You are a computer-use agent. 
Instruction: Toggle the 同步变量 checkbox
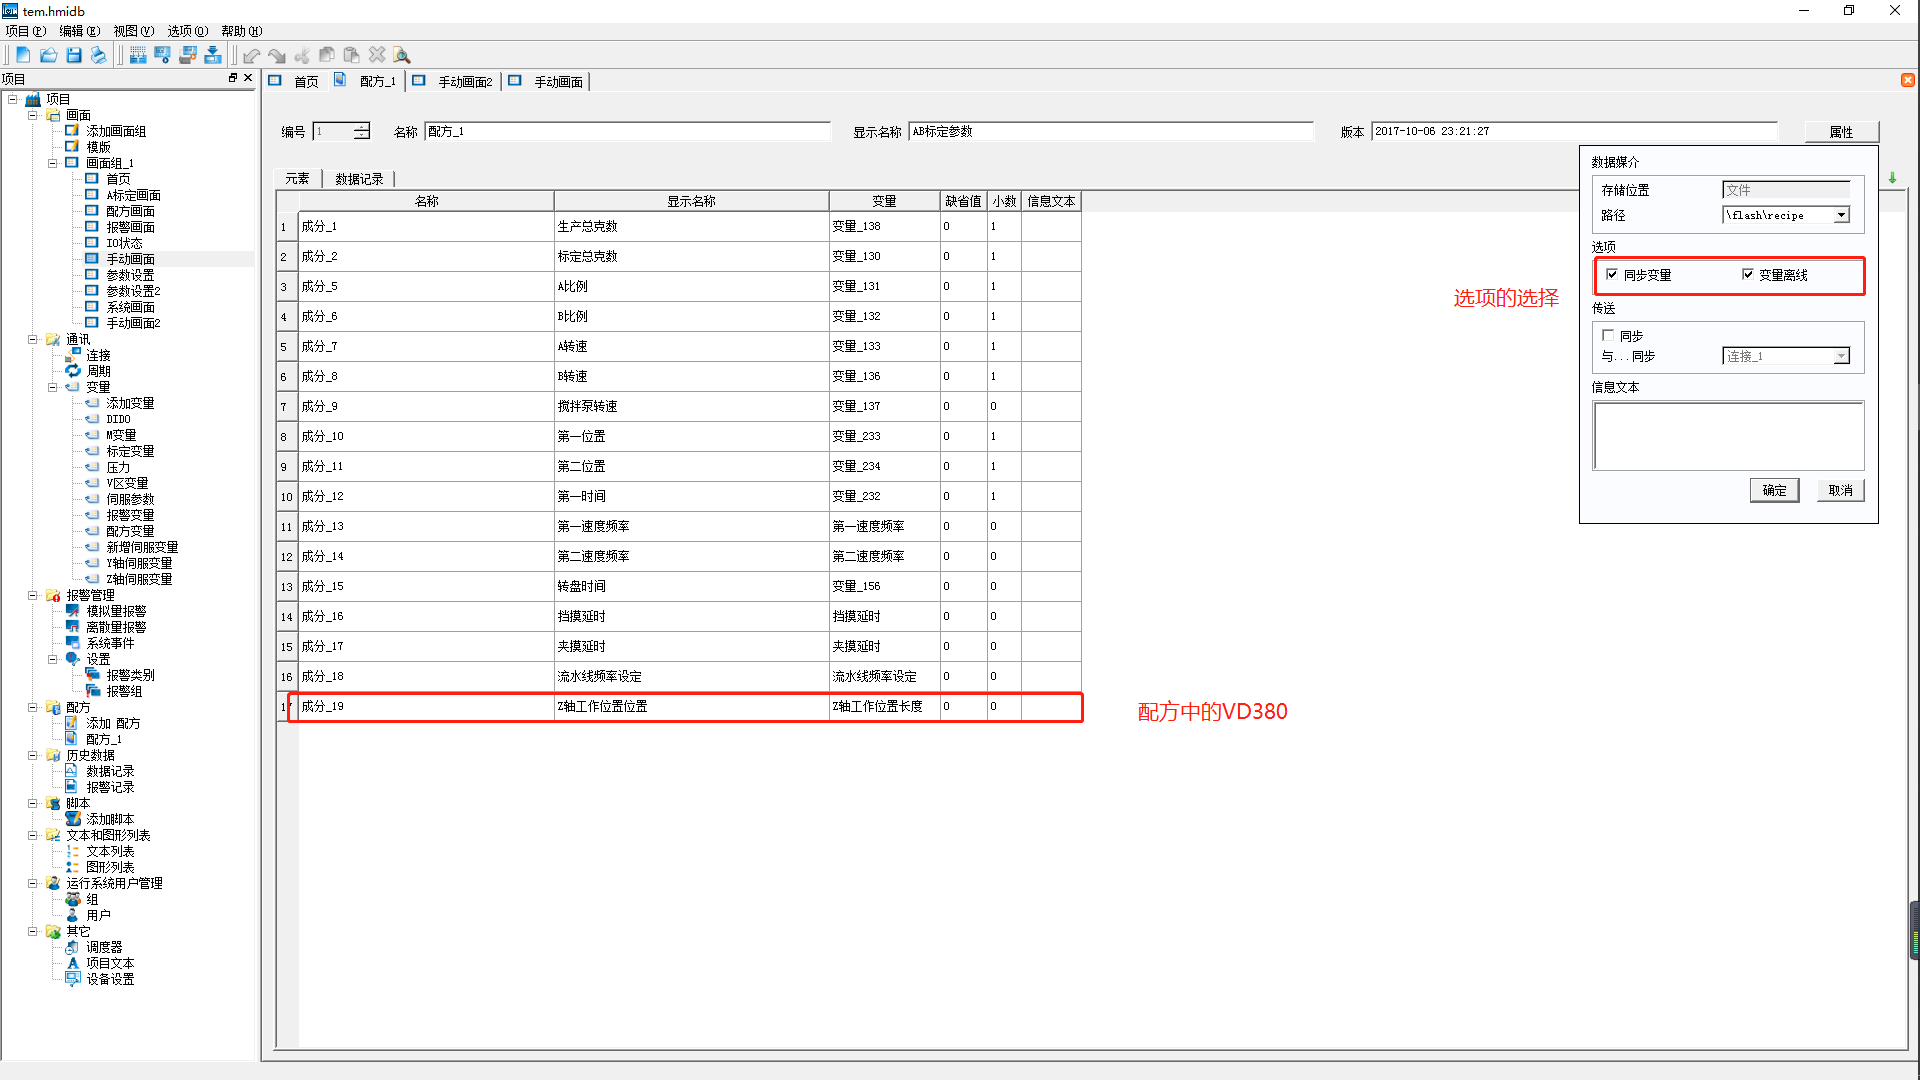pyautogui.click(x=1612, y=274)
